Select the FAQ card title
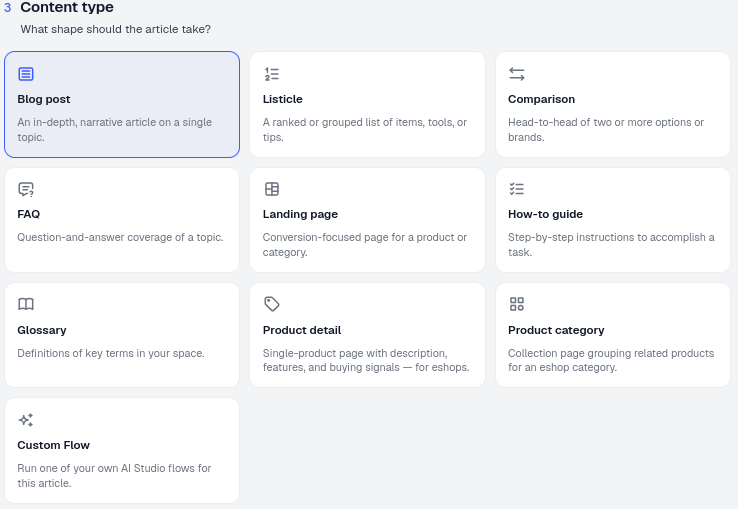The width and height of the screenshot is (738, 509). click(x=29, y=214)
